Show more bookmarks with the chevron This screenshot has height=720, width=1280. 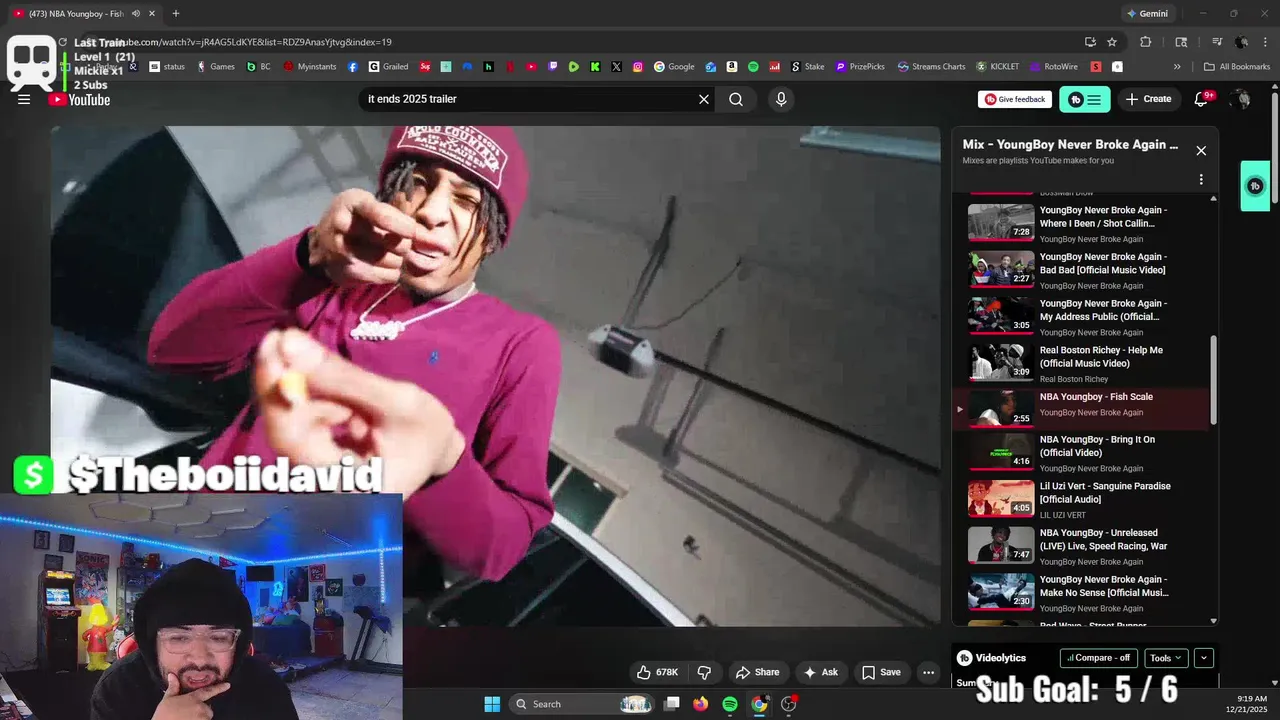point(1177,67)
